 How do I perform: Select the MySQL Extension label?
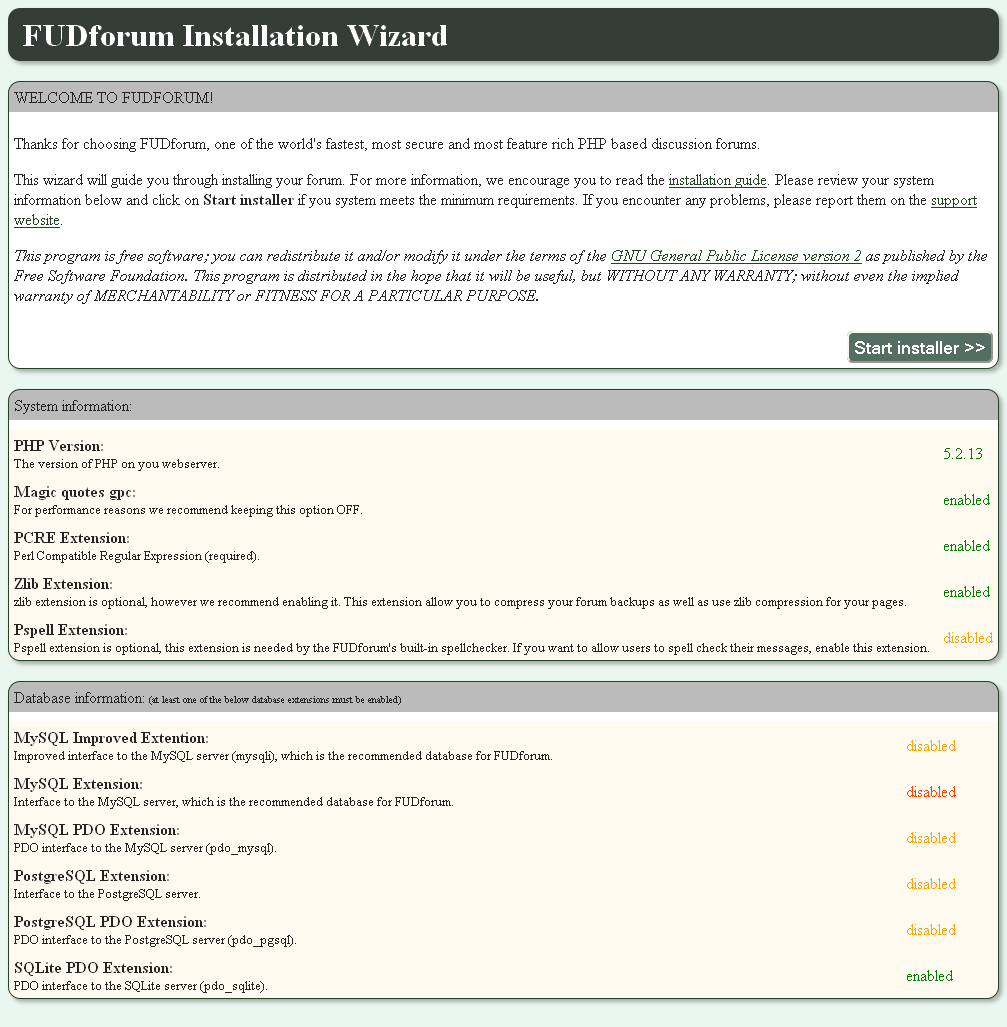78,784
